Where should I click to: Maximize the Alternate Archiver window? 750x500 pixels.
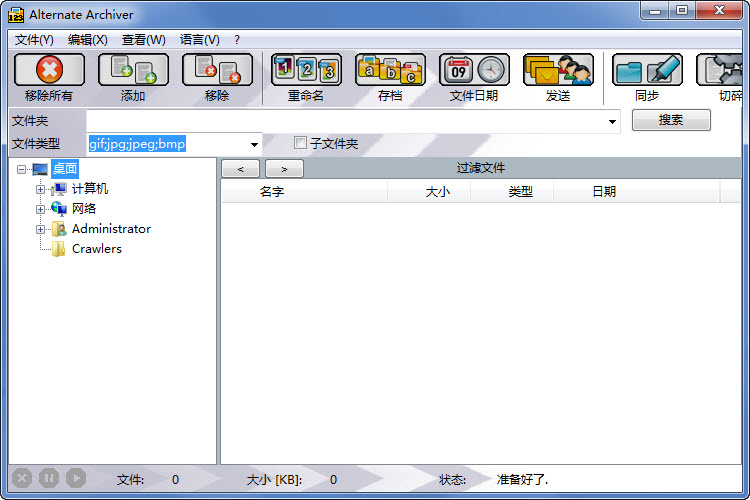tap(682, 11)
